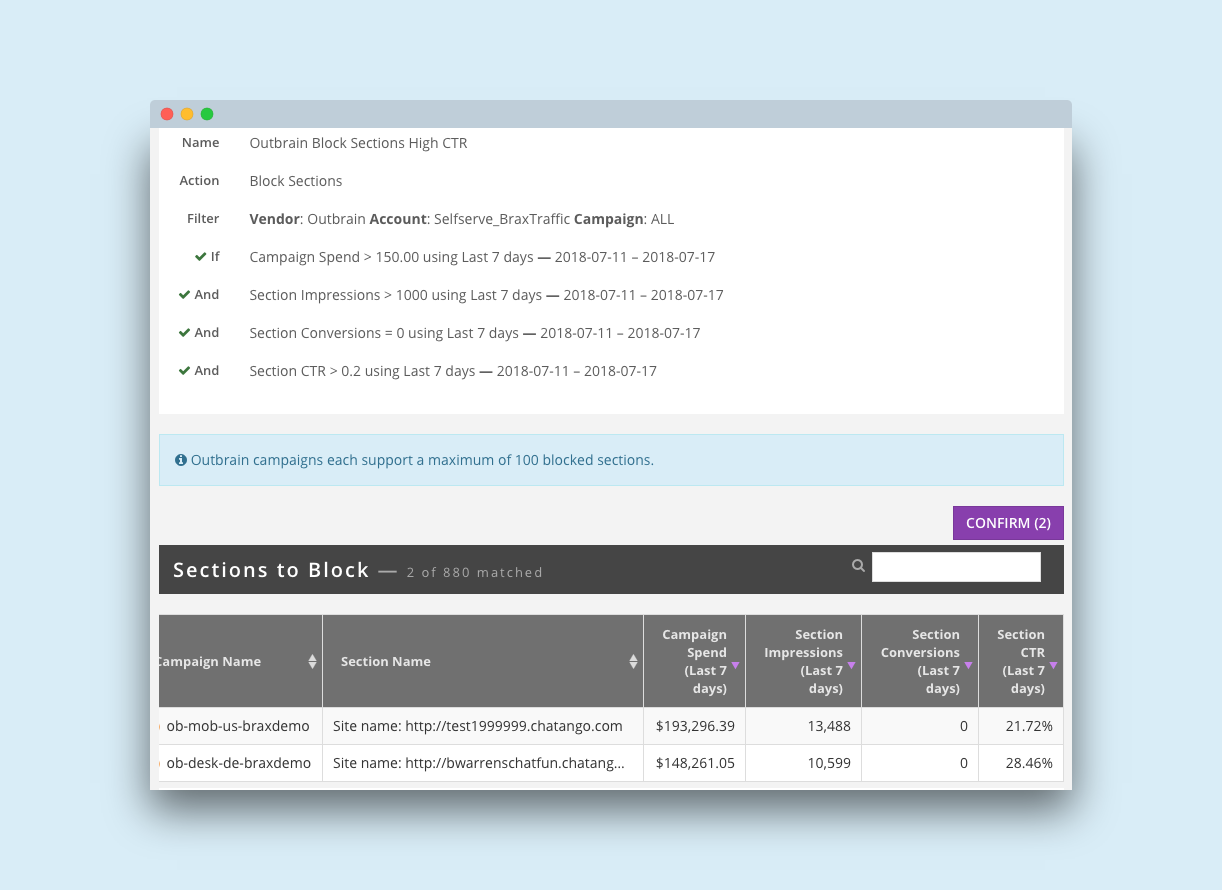Click the Block Sections action text

296,181
